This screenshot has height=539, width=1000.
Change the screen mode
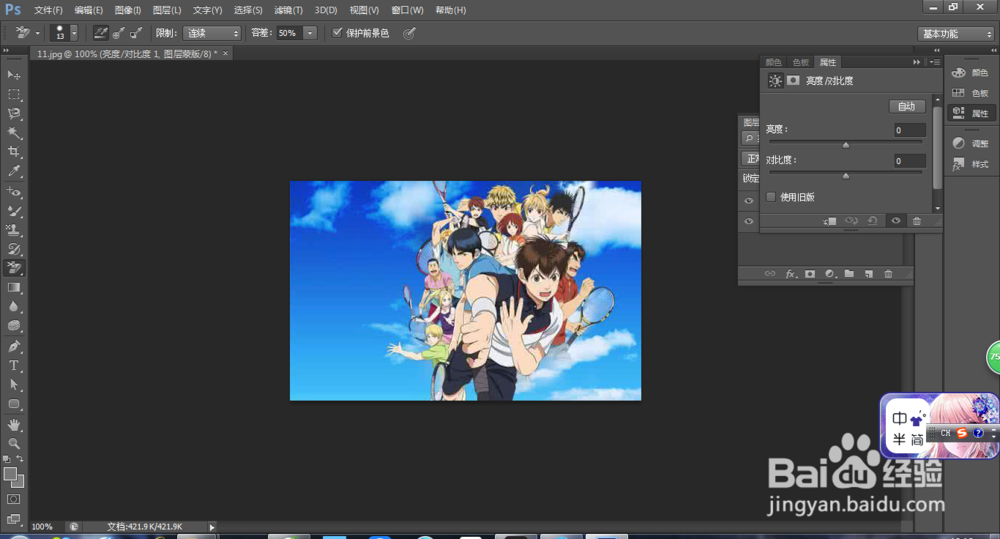13,519
